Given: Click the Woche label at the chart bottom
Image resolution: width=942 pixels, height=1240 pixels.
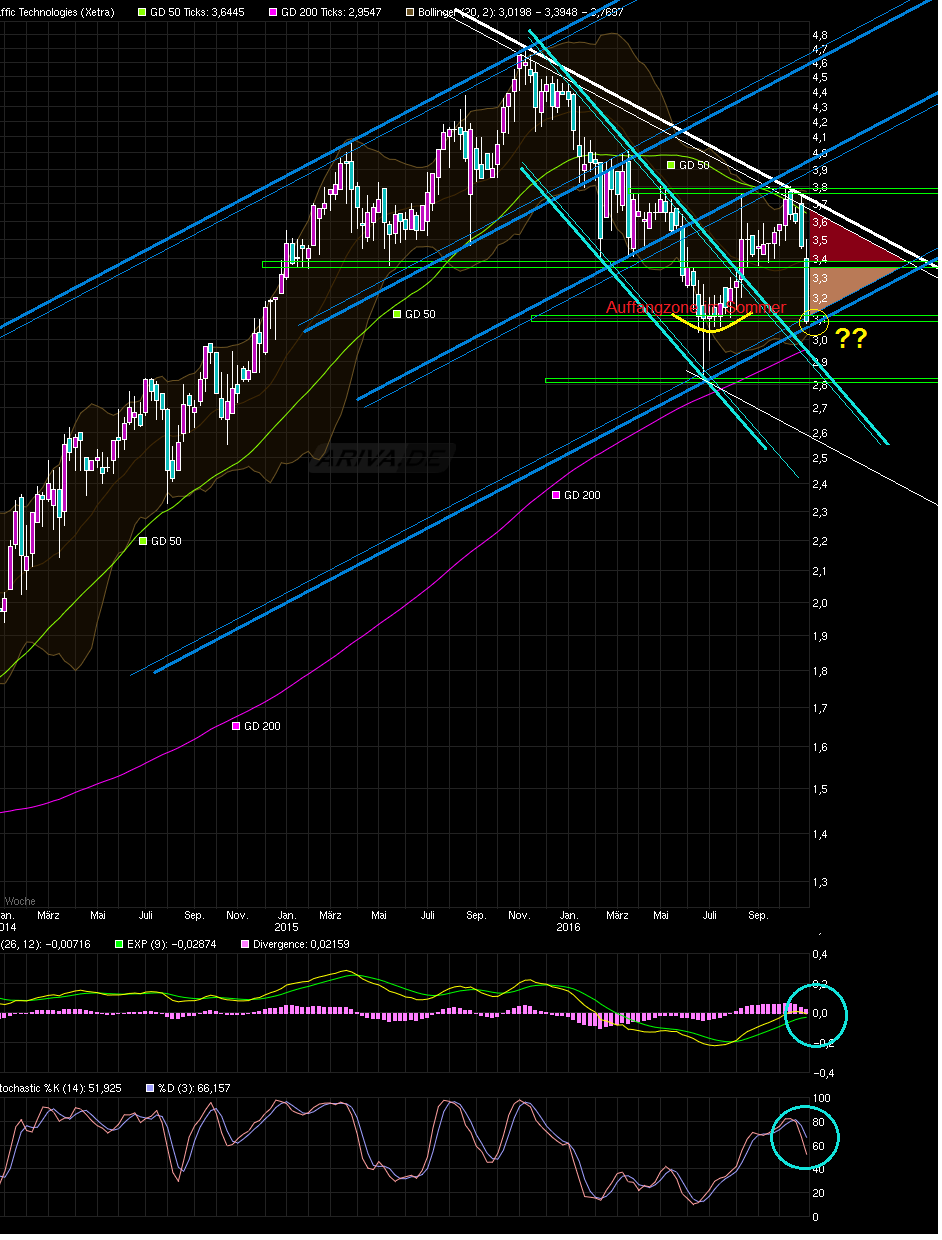Looking at the screenshot, I should click(20, 901).
